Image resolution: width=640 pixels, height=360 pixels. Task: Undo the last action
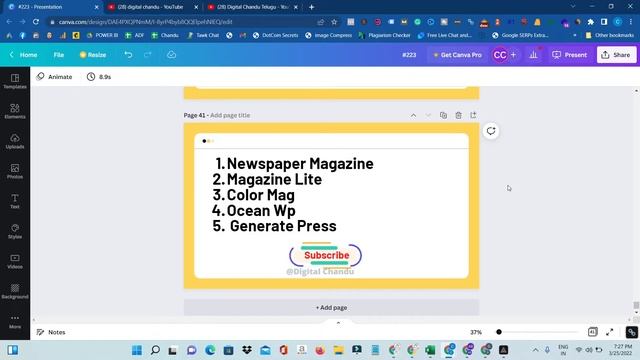(128, 55)
